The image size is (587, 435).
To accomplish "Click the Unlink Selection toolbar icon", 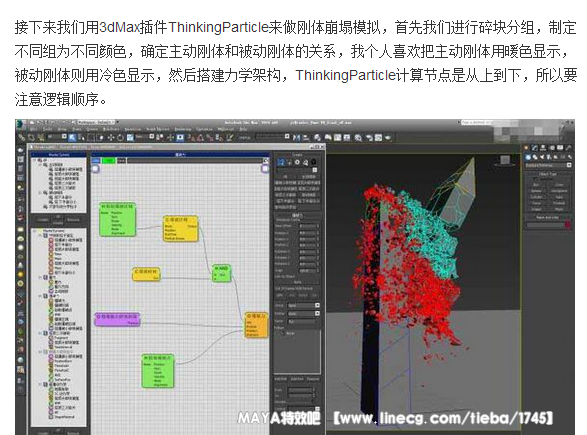I will click(31, 137).
